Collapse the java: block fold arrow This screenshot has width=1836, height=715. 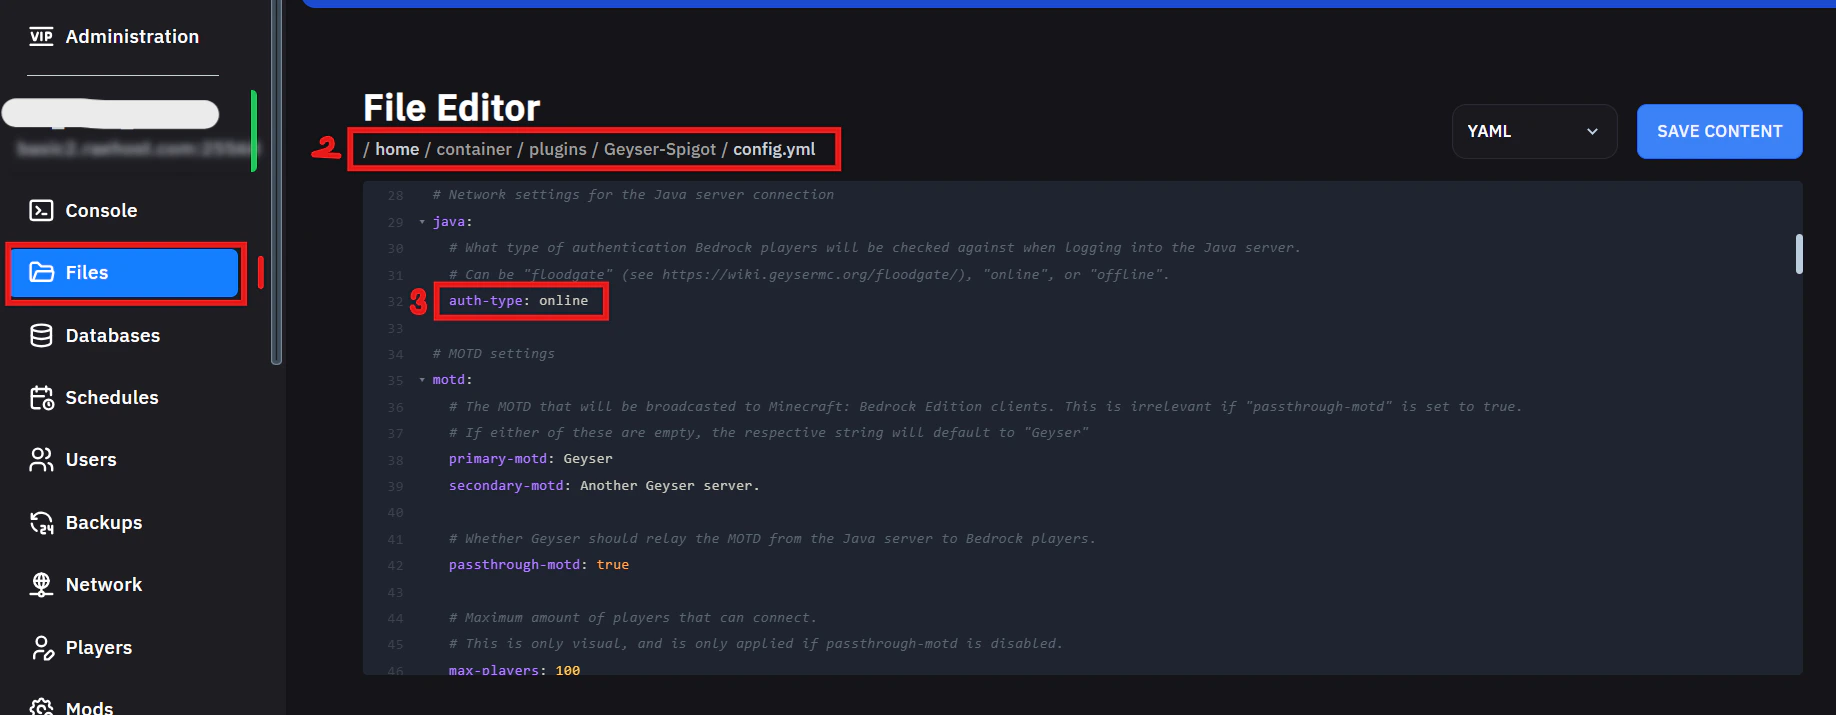(x=422, y=222)
